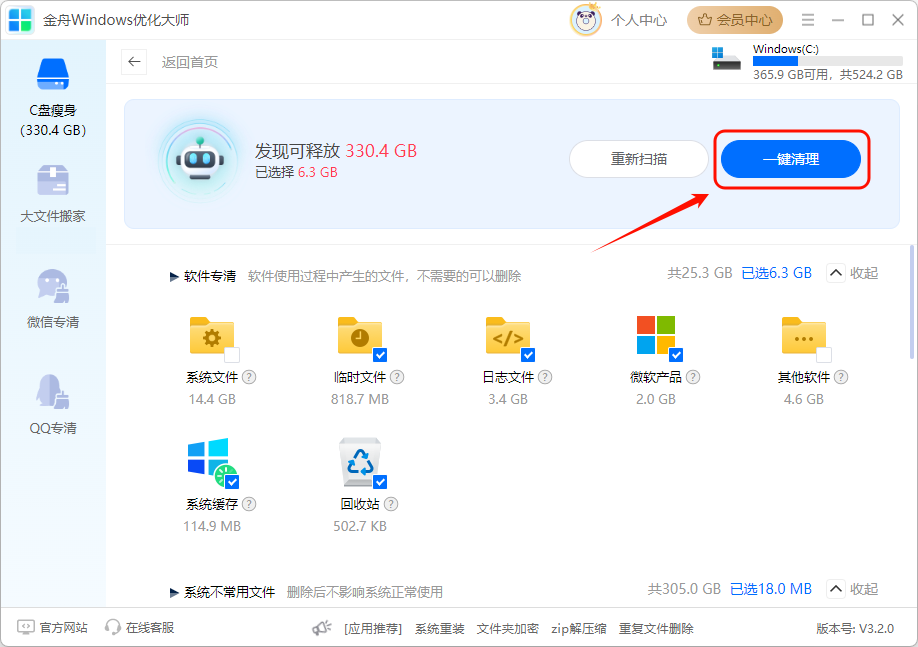Collapse the 系统不常用文件 section with 收起
The width and height of the screenshot is (918, 647).
(853, 589)
